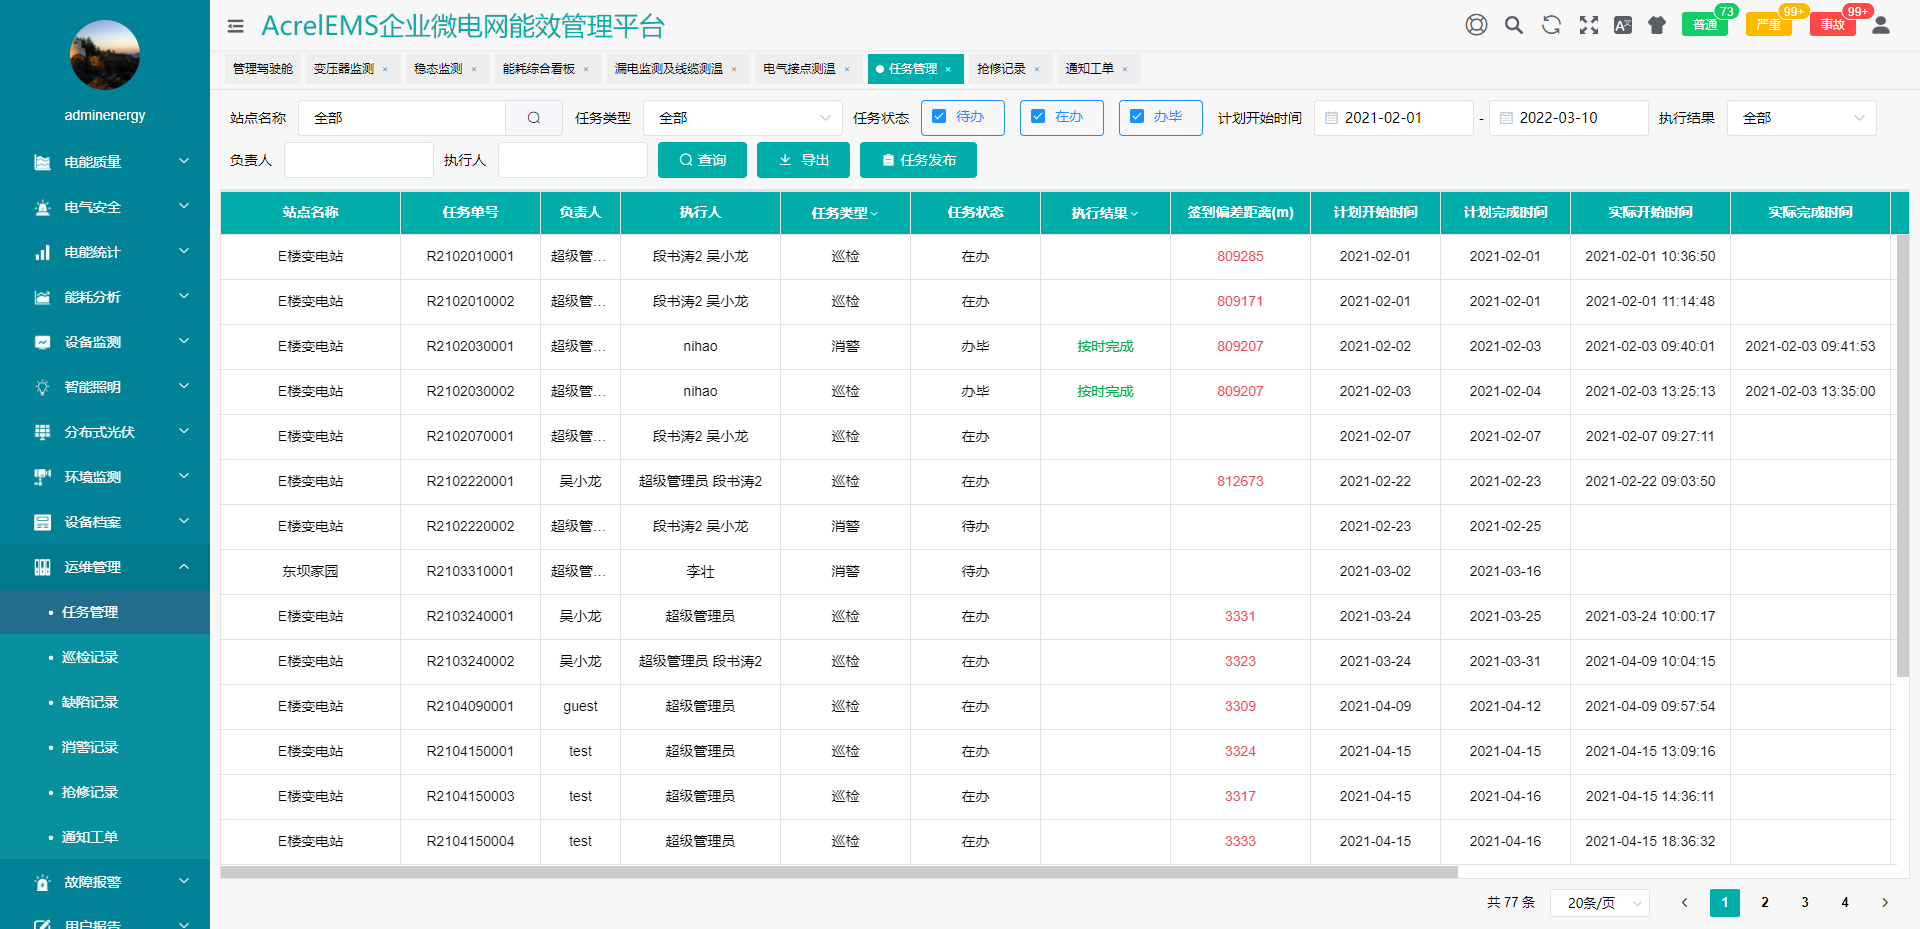This screenshot has height=929, width=1920.
Task: Toggle the sidebar hamburger menu icon
Action: pyautogui.click(x=236, y=27)
